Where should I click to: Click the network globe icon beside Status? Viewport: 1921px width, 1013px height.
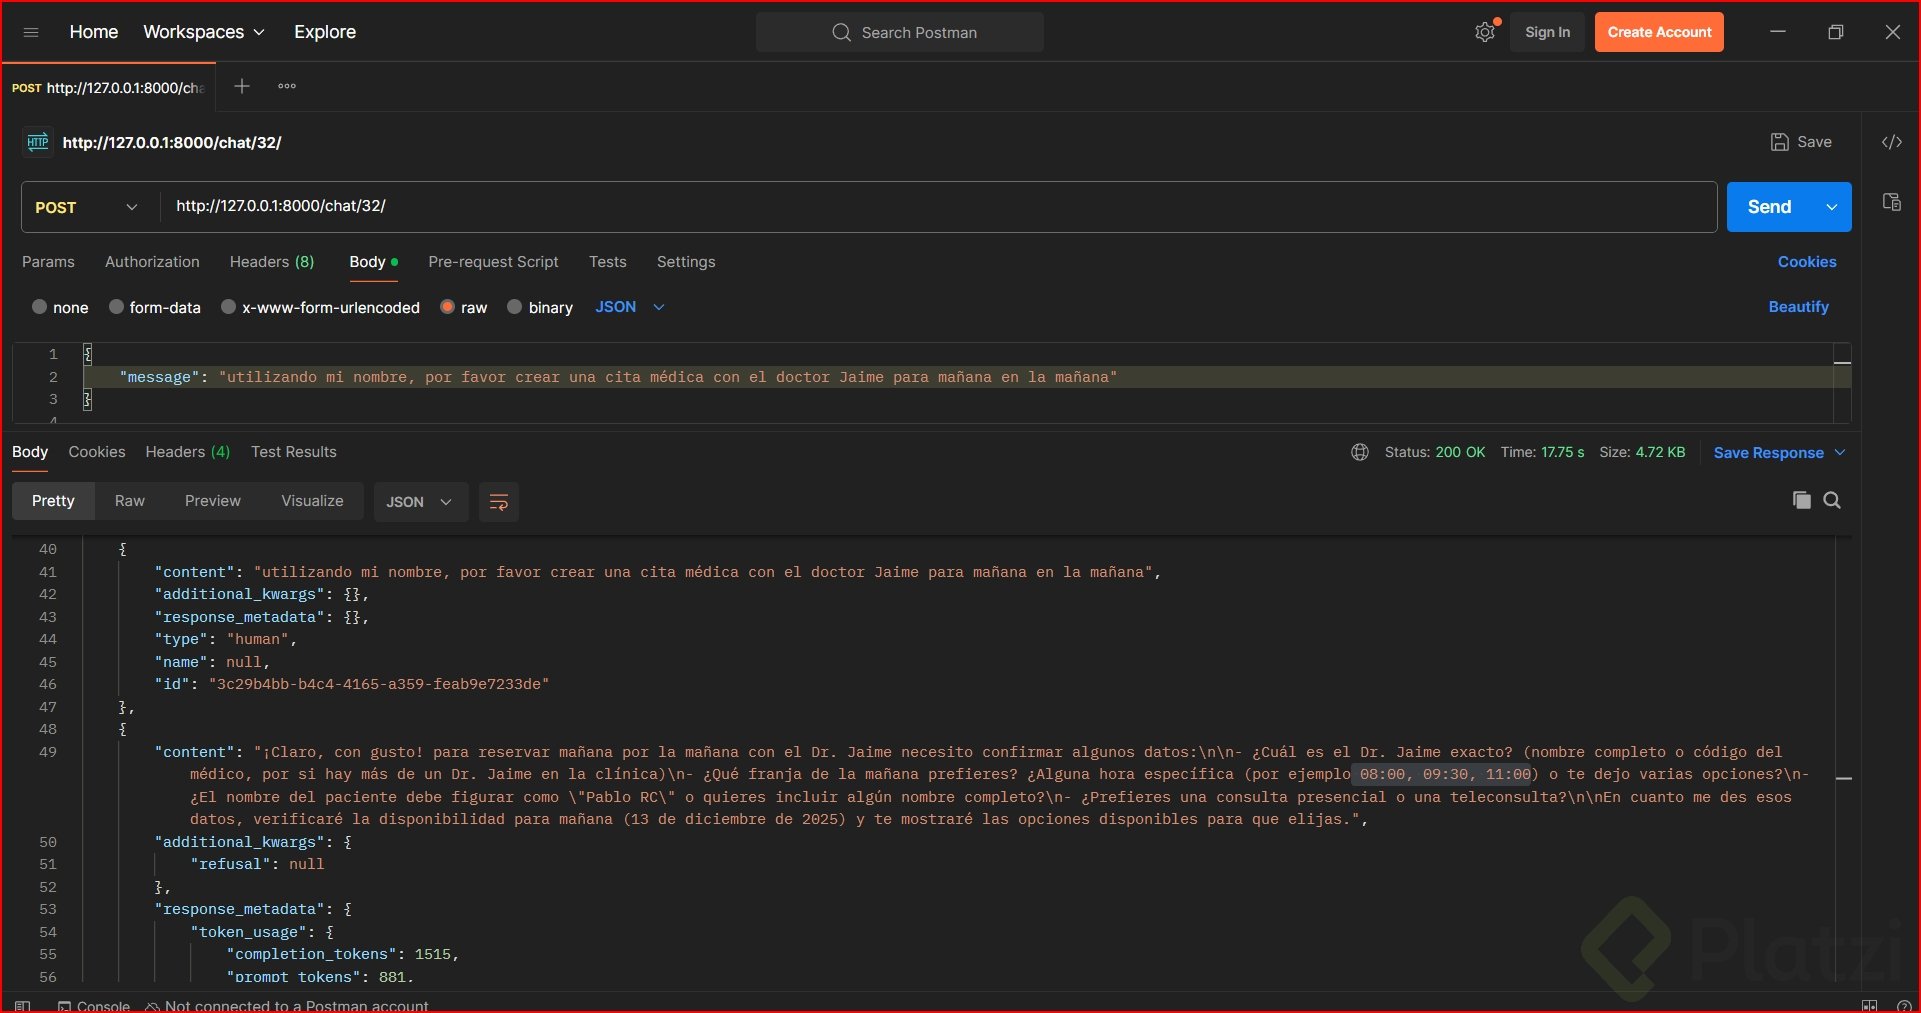tap(1359, 453)
